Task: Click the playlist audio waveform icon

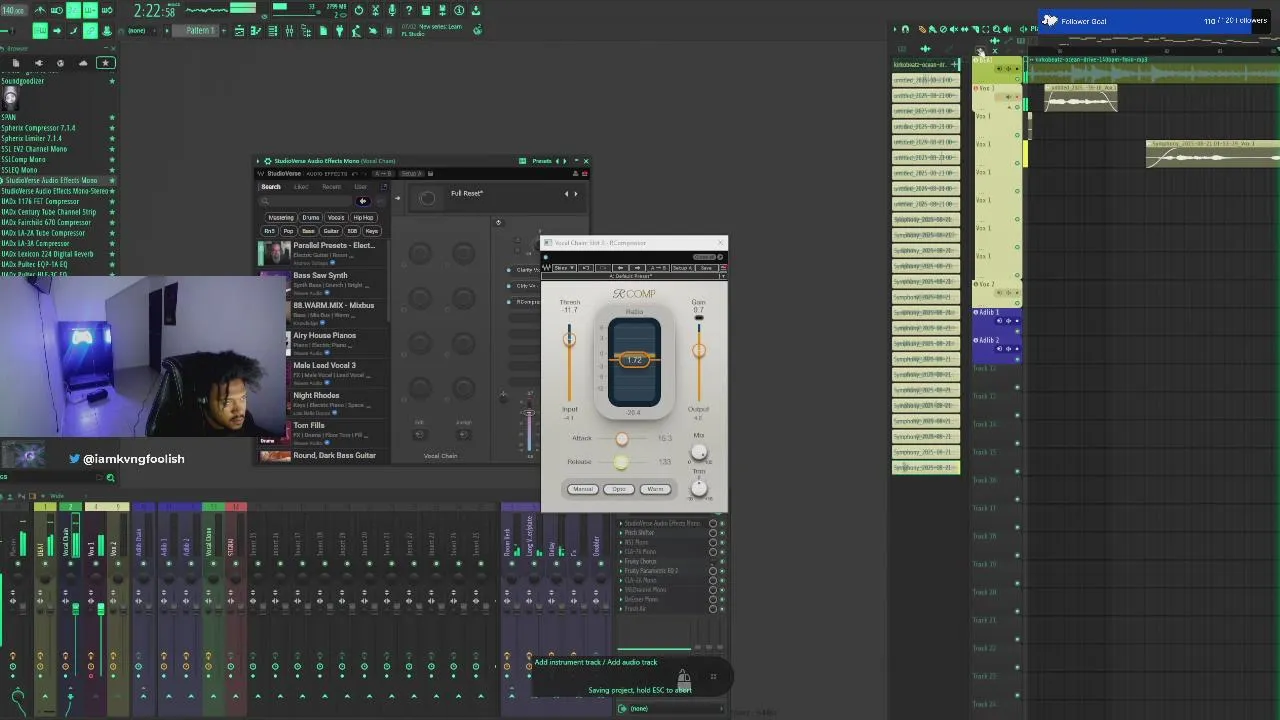Action: (926, 49)
